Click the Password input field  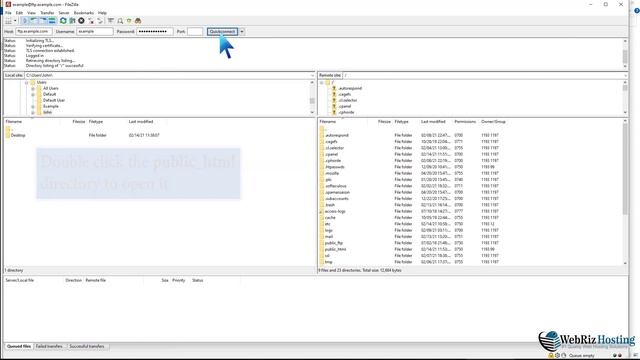[x=154, y=31]
